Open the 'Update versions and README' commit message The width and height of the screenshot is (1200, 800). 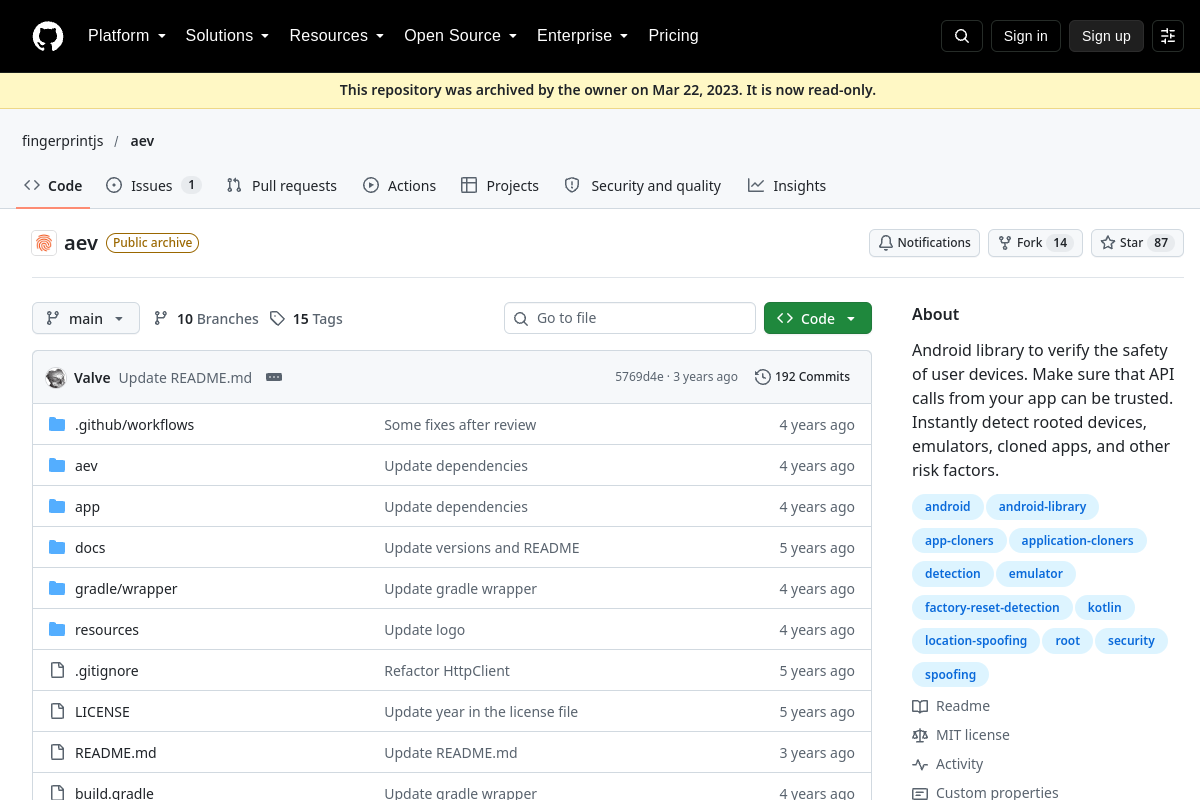[482, 548]
